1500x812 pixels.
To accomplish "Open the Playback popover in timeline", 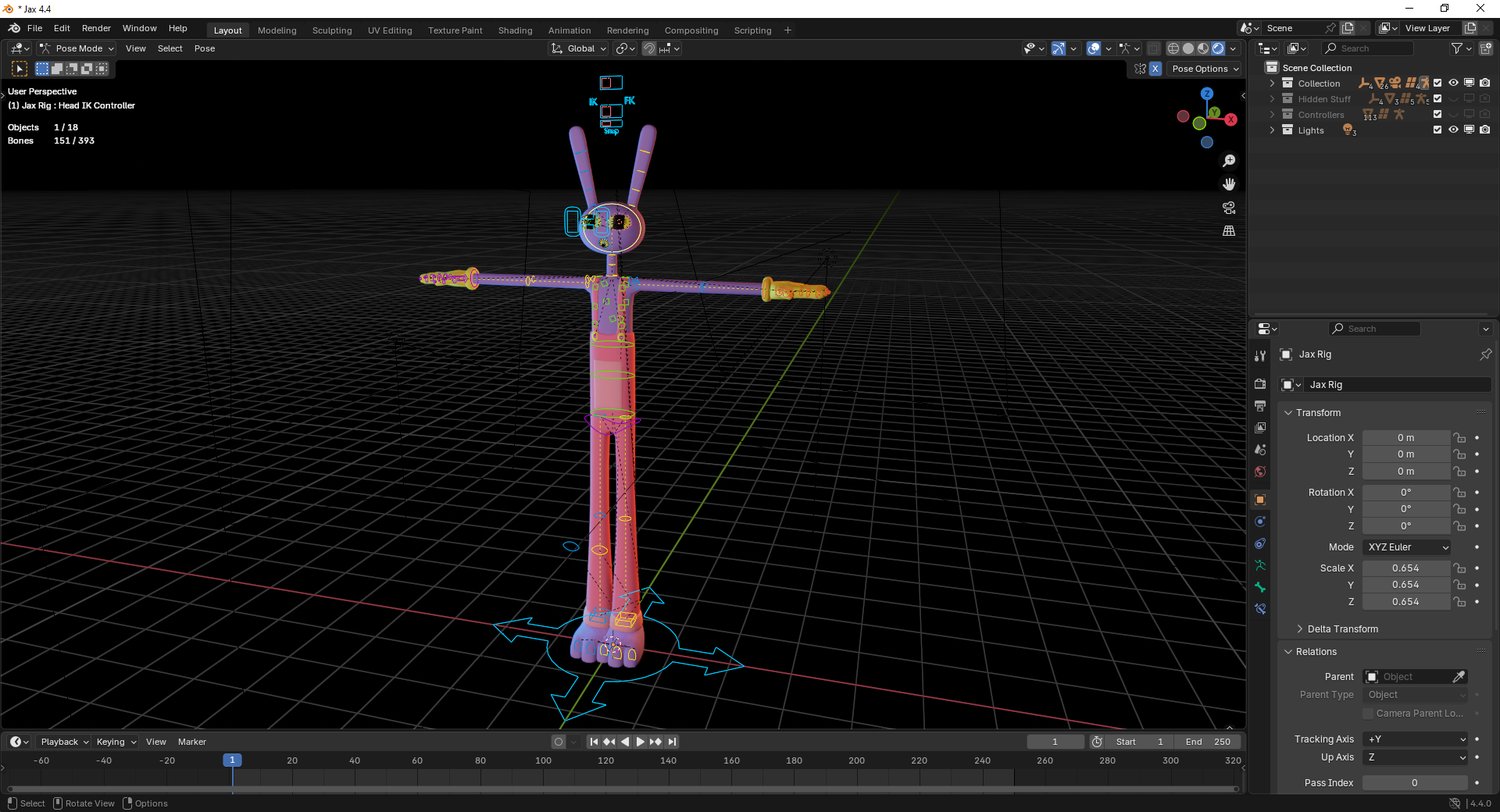I will (64, 742).
